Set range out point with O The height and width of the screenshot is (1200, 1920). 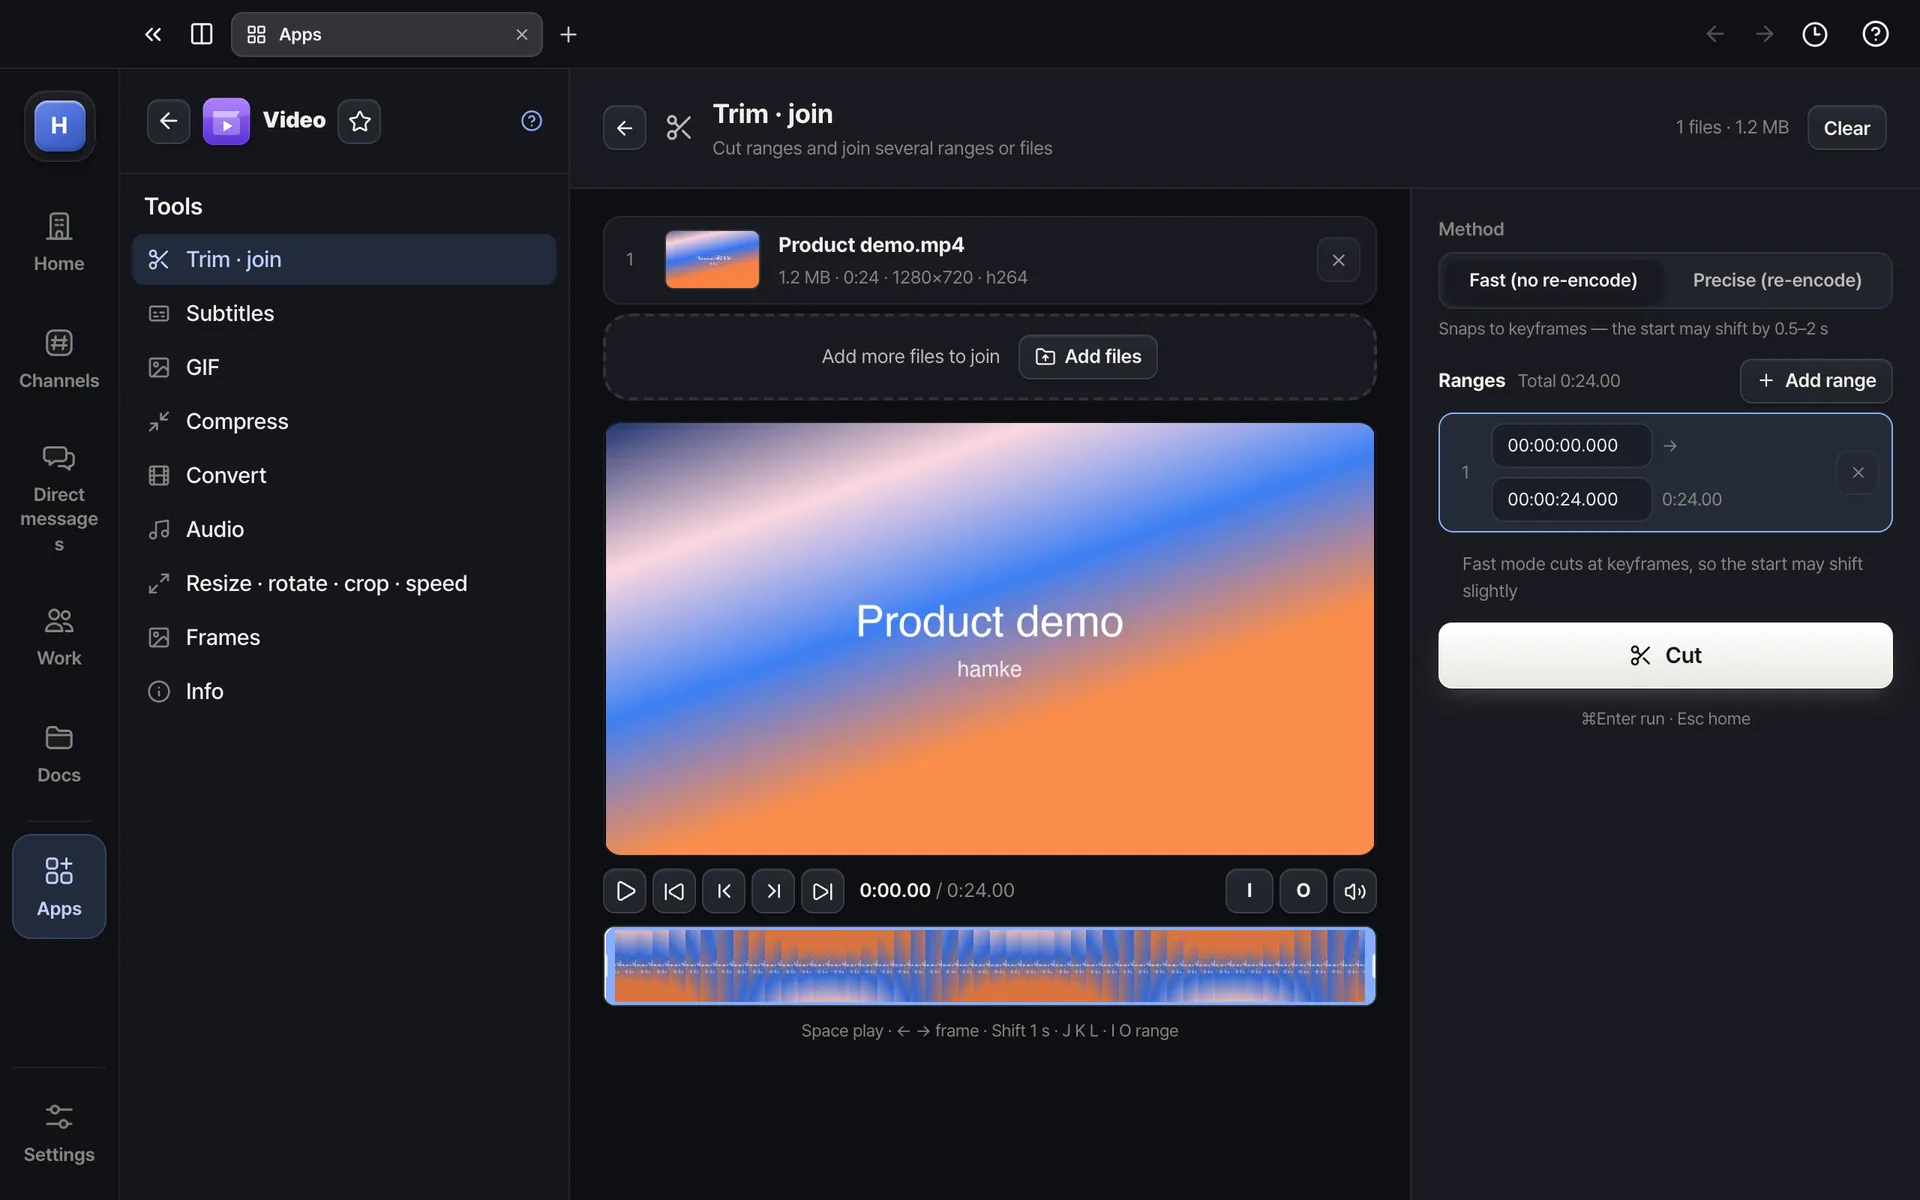point(1303,891)
